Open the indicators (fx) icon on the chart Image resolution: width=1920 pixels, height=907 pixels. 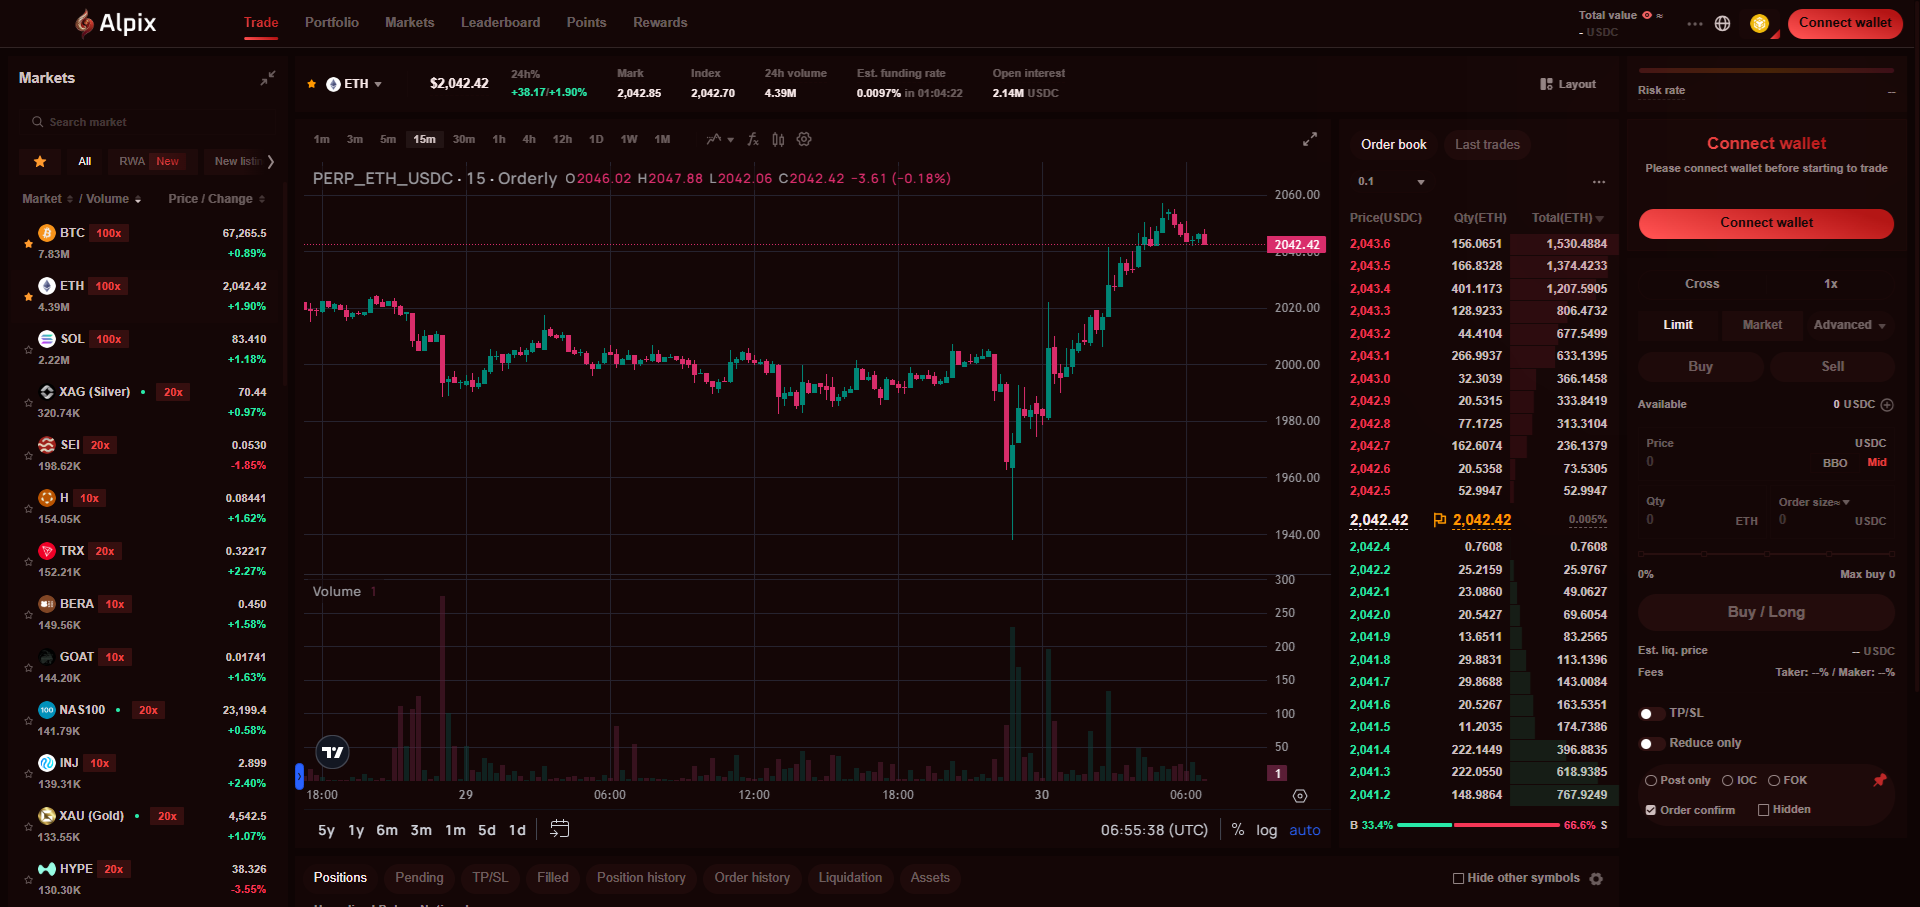click(x=753, y=139)
